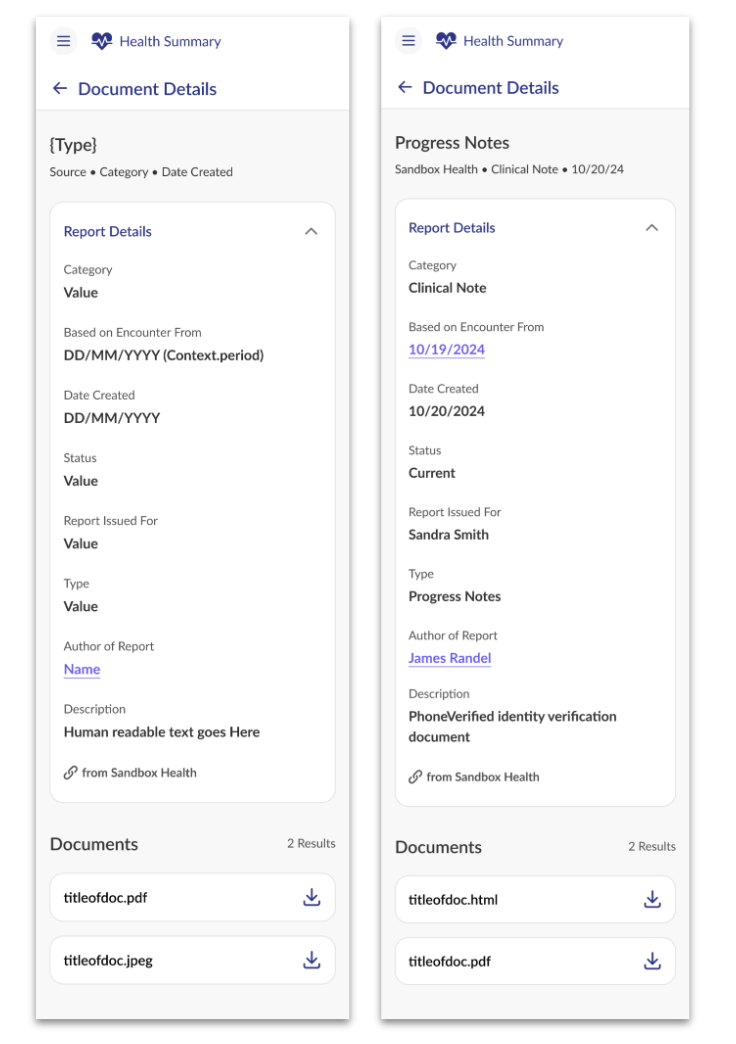Click '2 Results' in left mockup
This screenshot has width=736, height=1044.
[x=311, y=843]
